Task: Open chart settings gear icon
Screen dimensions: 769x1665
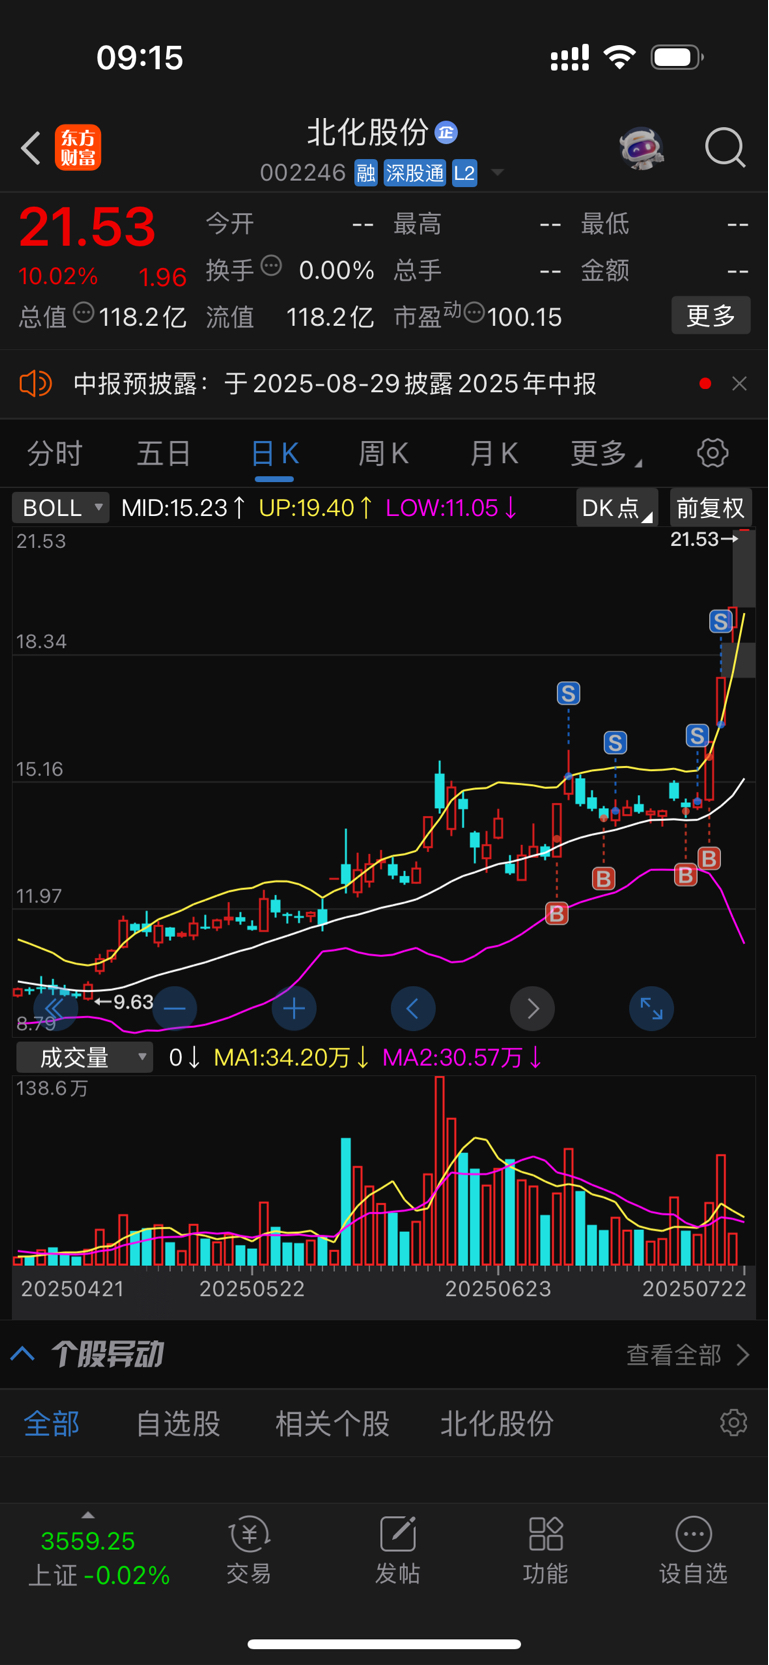Action: (x=713, y=453)
